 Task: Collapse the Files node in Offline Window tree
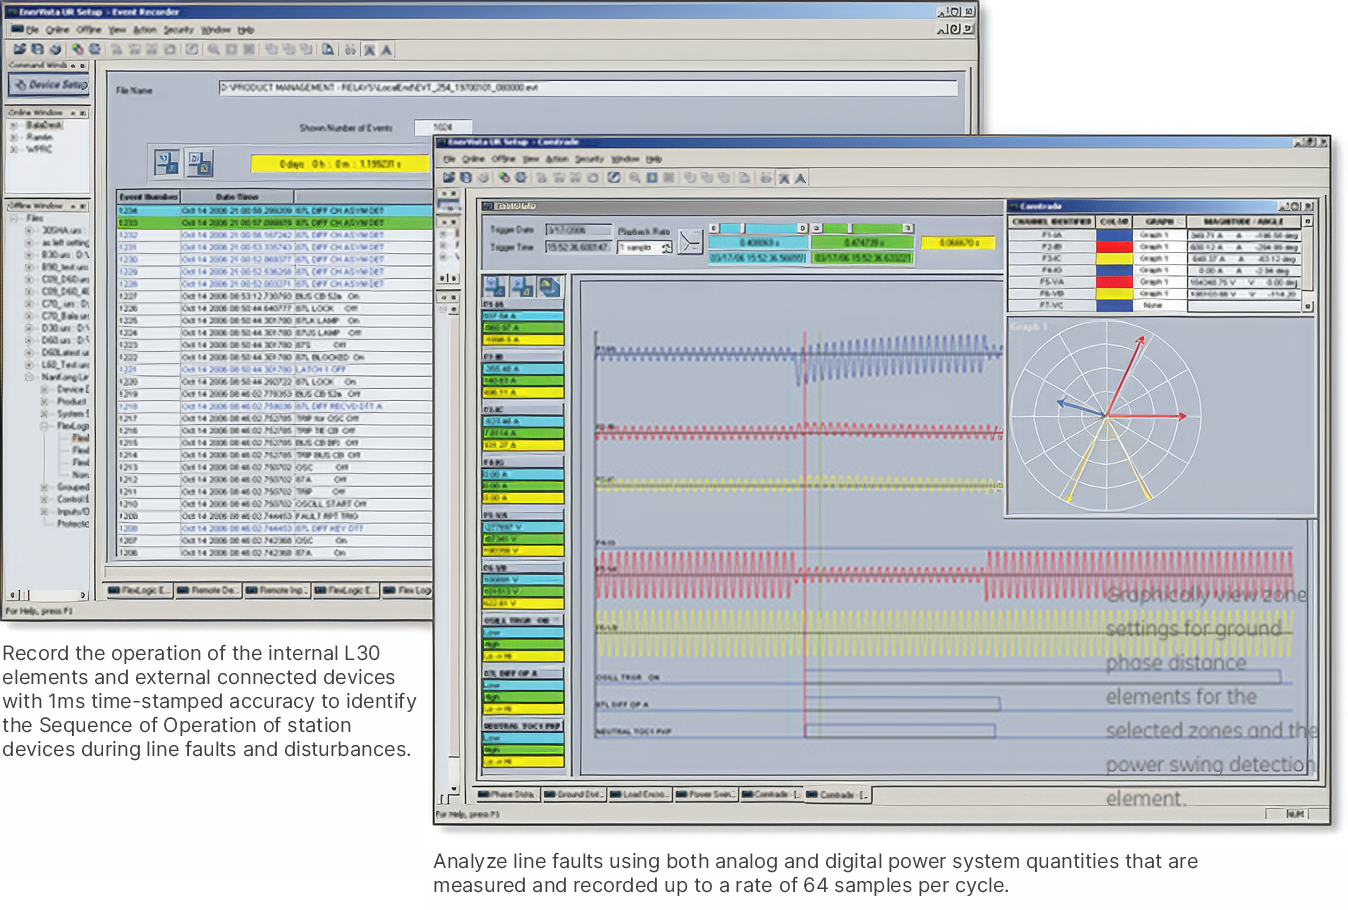pos(15,218)
